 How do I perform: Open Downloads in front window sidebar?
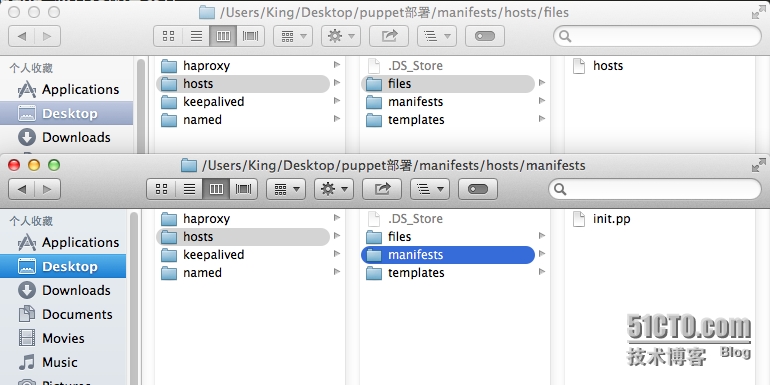coord(63,290)
